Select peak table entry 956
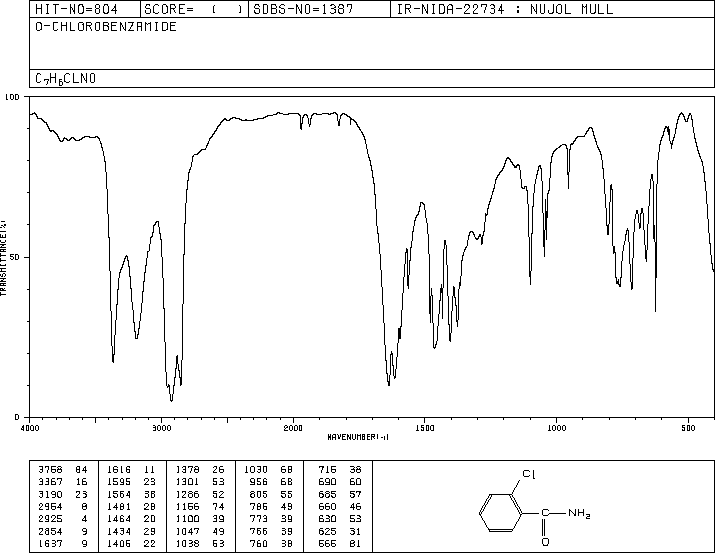Viewport: 715px width, 553px height. 271,482
